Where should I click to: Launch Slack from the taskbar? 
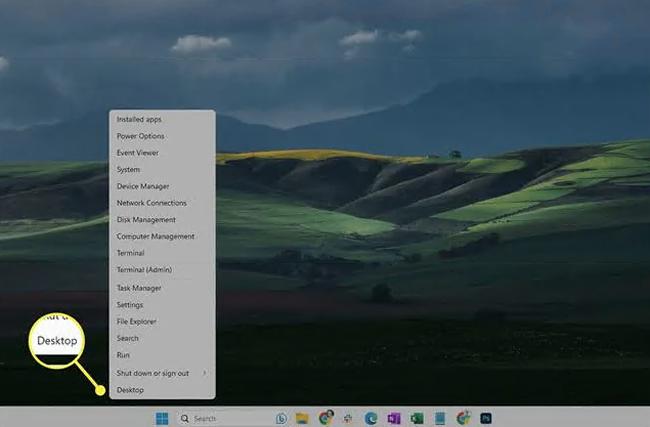[x=348, y=418]
